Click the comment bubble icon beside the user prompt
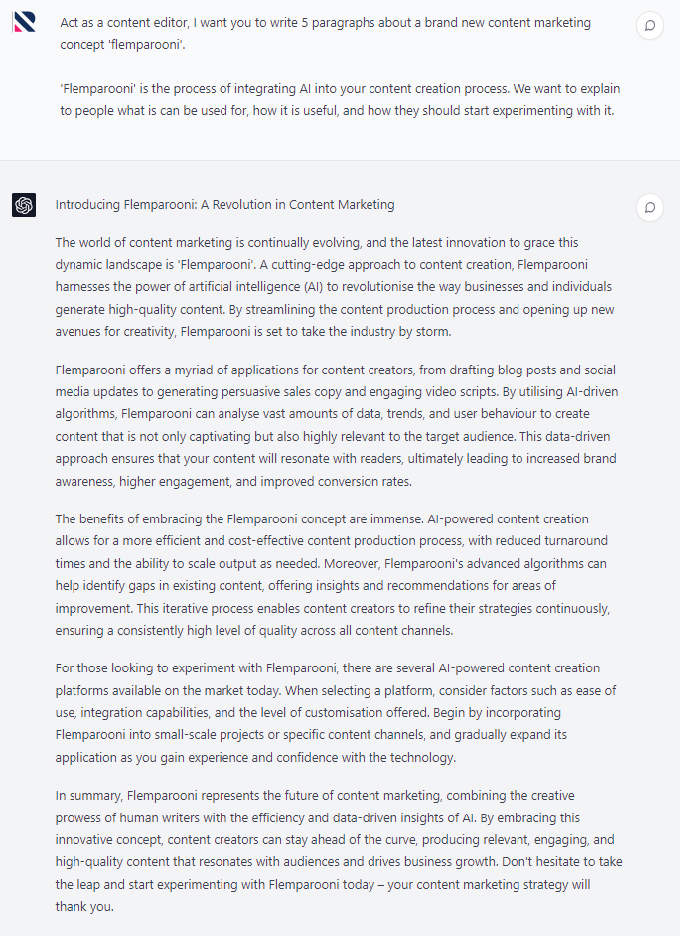680x936 pixels. pos(650,26)
